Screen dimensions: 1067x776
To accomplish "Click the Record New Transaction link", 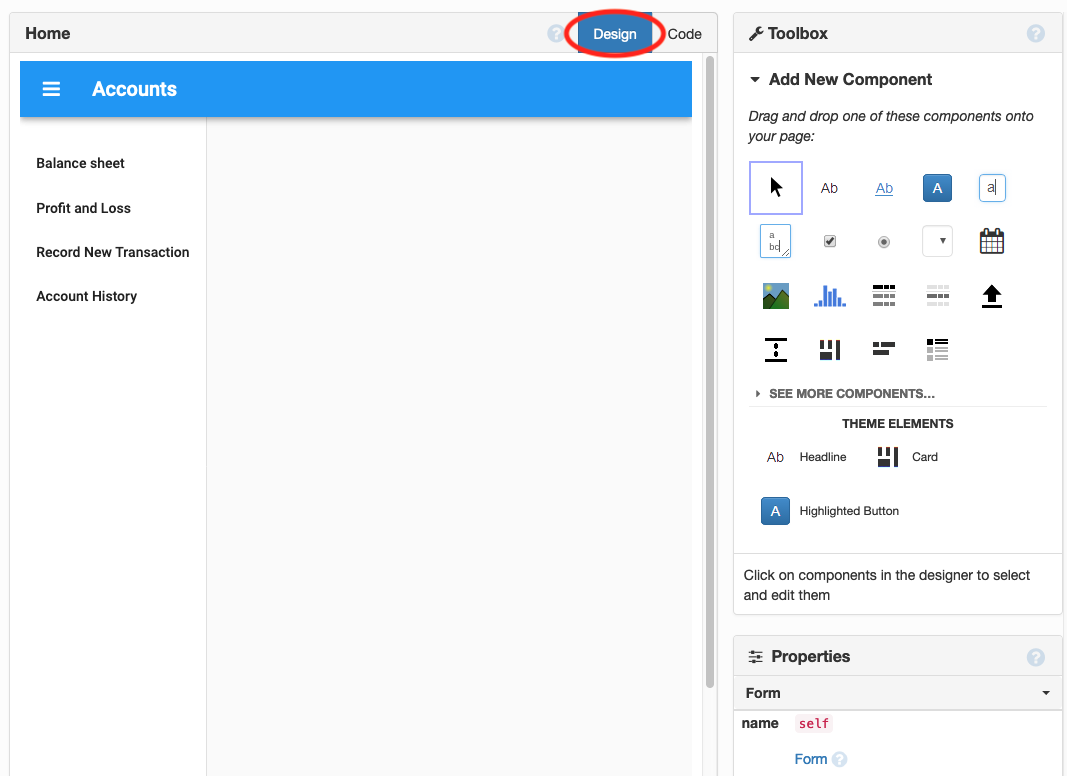I will (x=112, y=252).
